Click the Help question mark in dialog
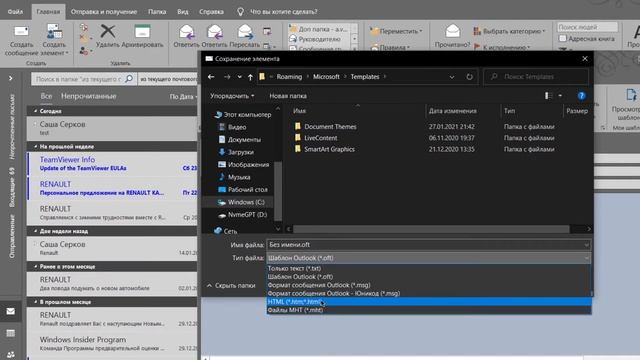The height and width of the screenshot is (360, 640). coord(581,96)
